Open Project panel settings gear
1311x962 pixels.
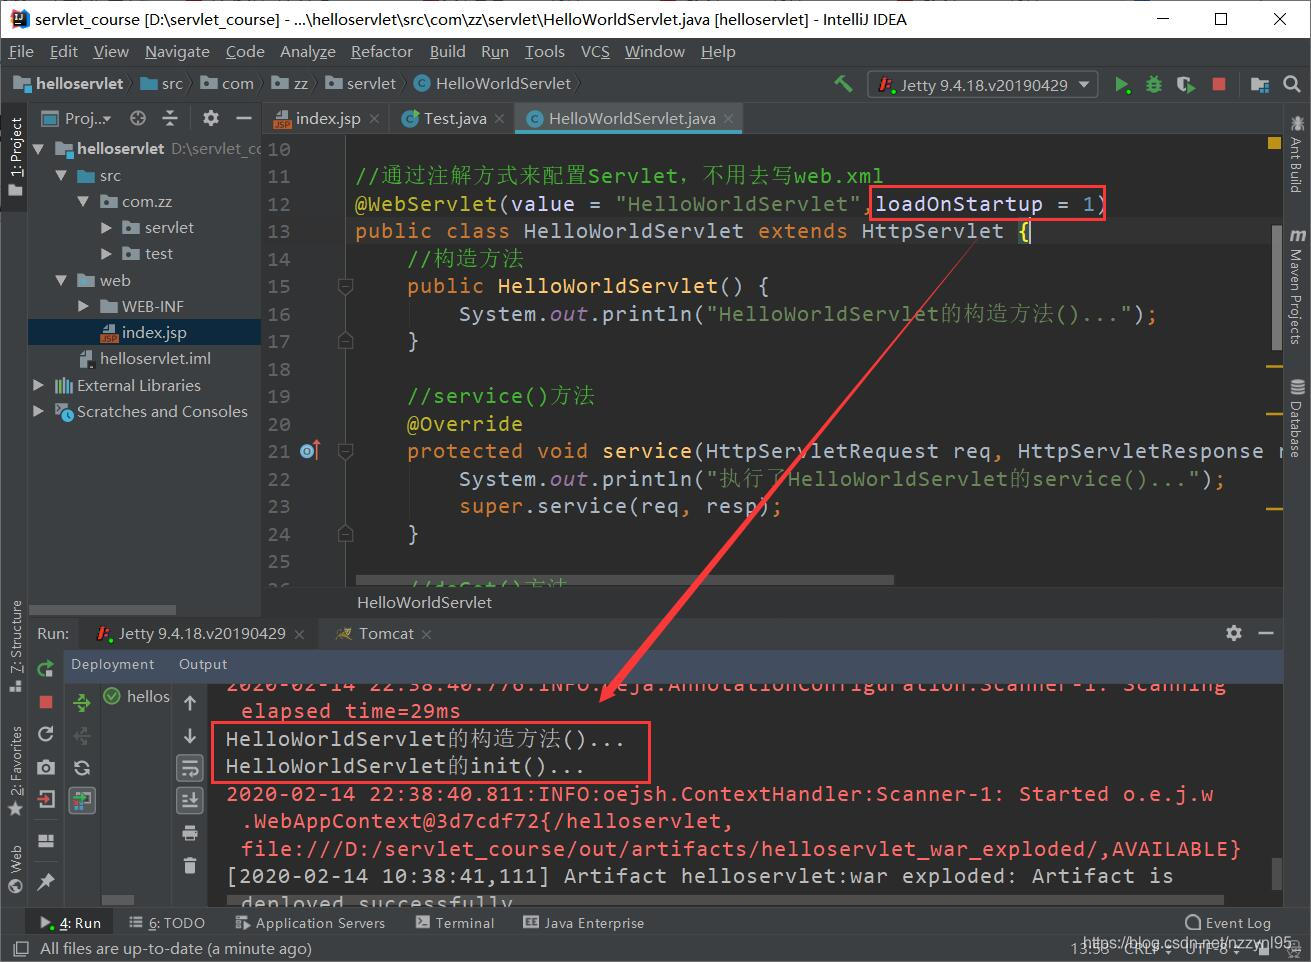210,118
